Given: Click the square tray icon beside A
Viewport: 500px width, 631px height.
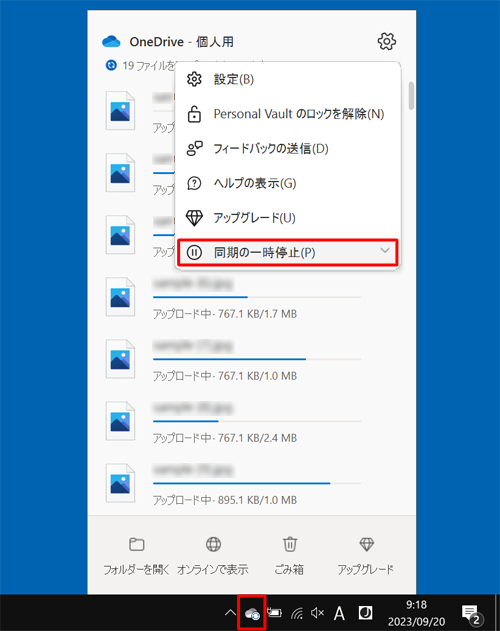Looking at the screenshot, I should coord(365,613).
